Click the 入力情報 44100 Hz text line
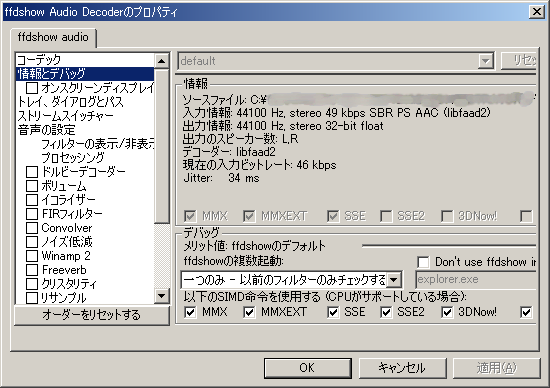The width and height of the screenshot is (550, 388). (x=336, y=113)
